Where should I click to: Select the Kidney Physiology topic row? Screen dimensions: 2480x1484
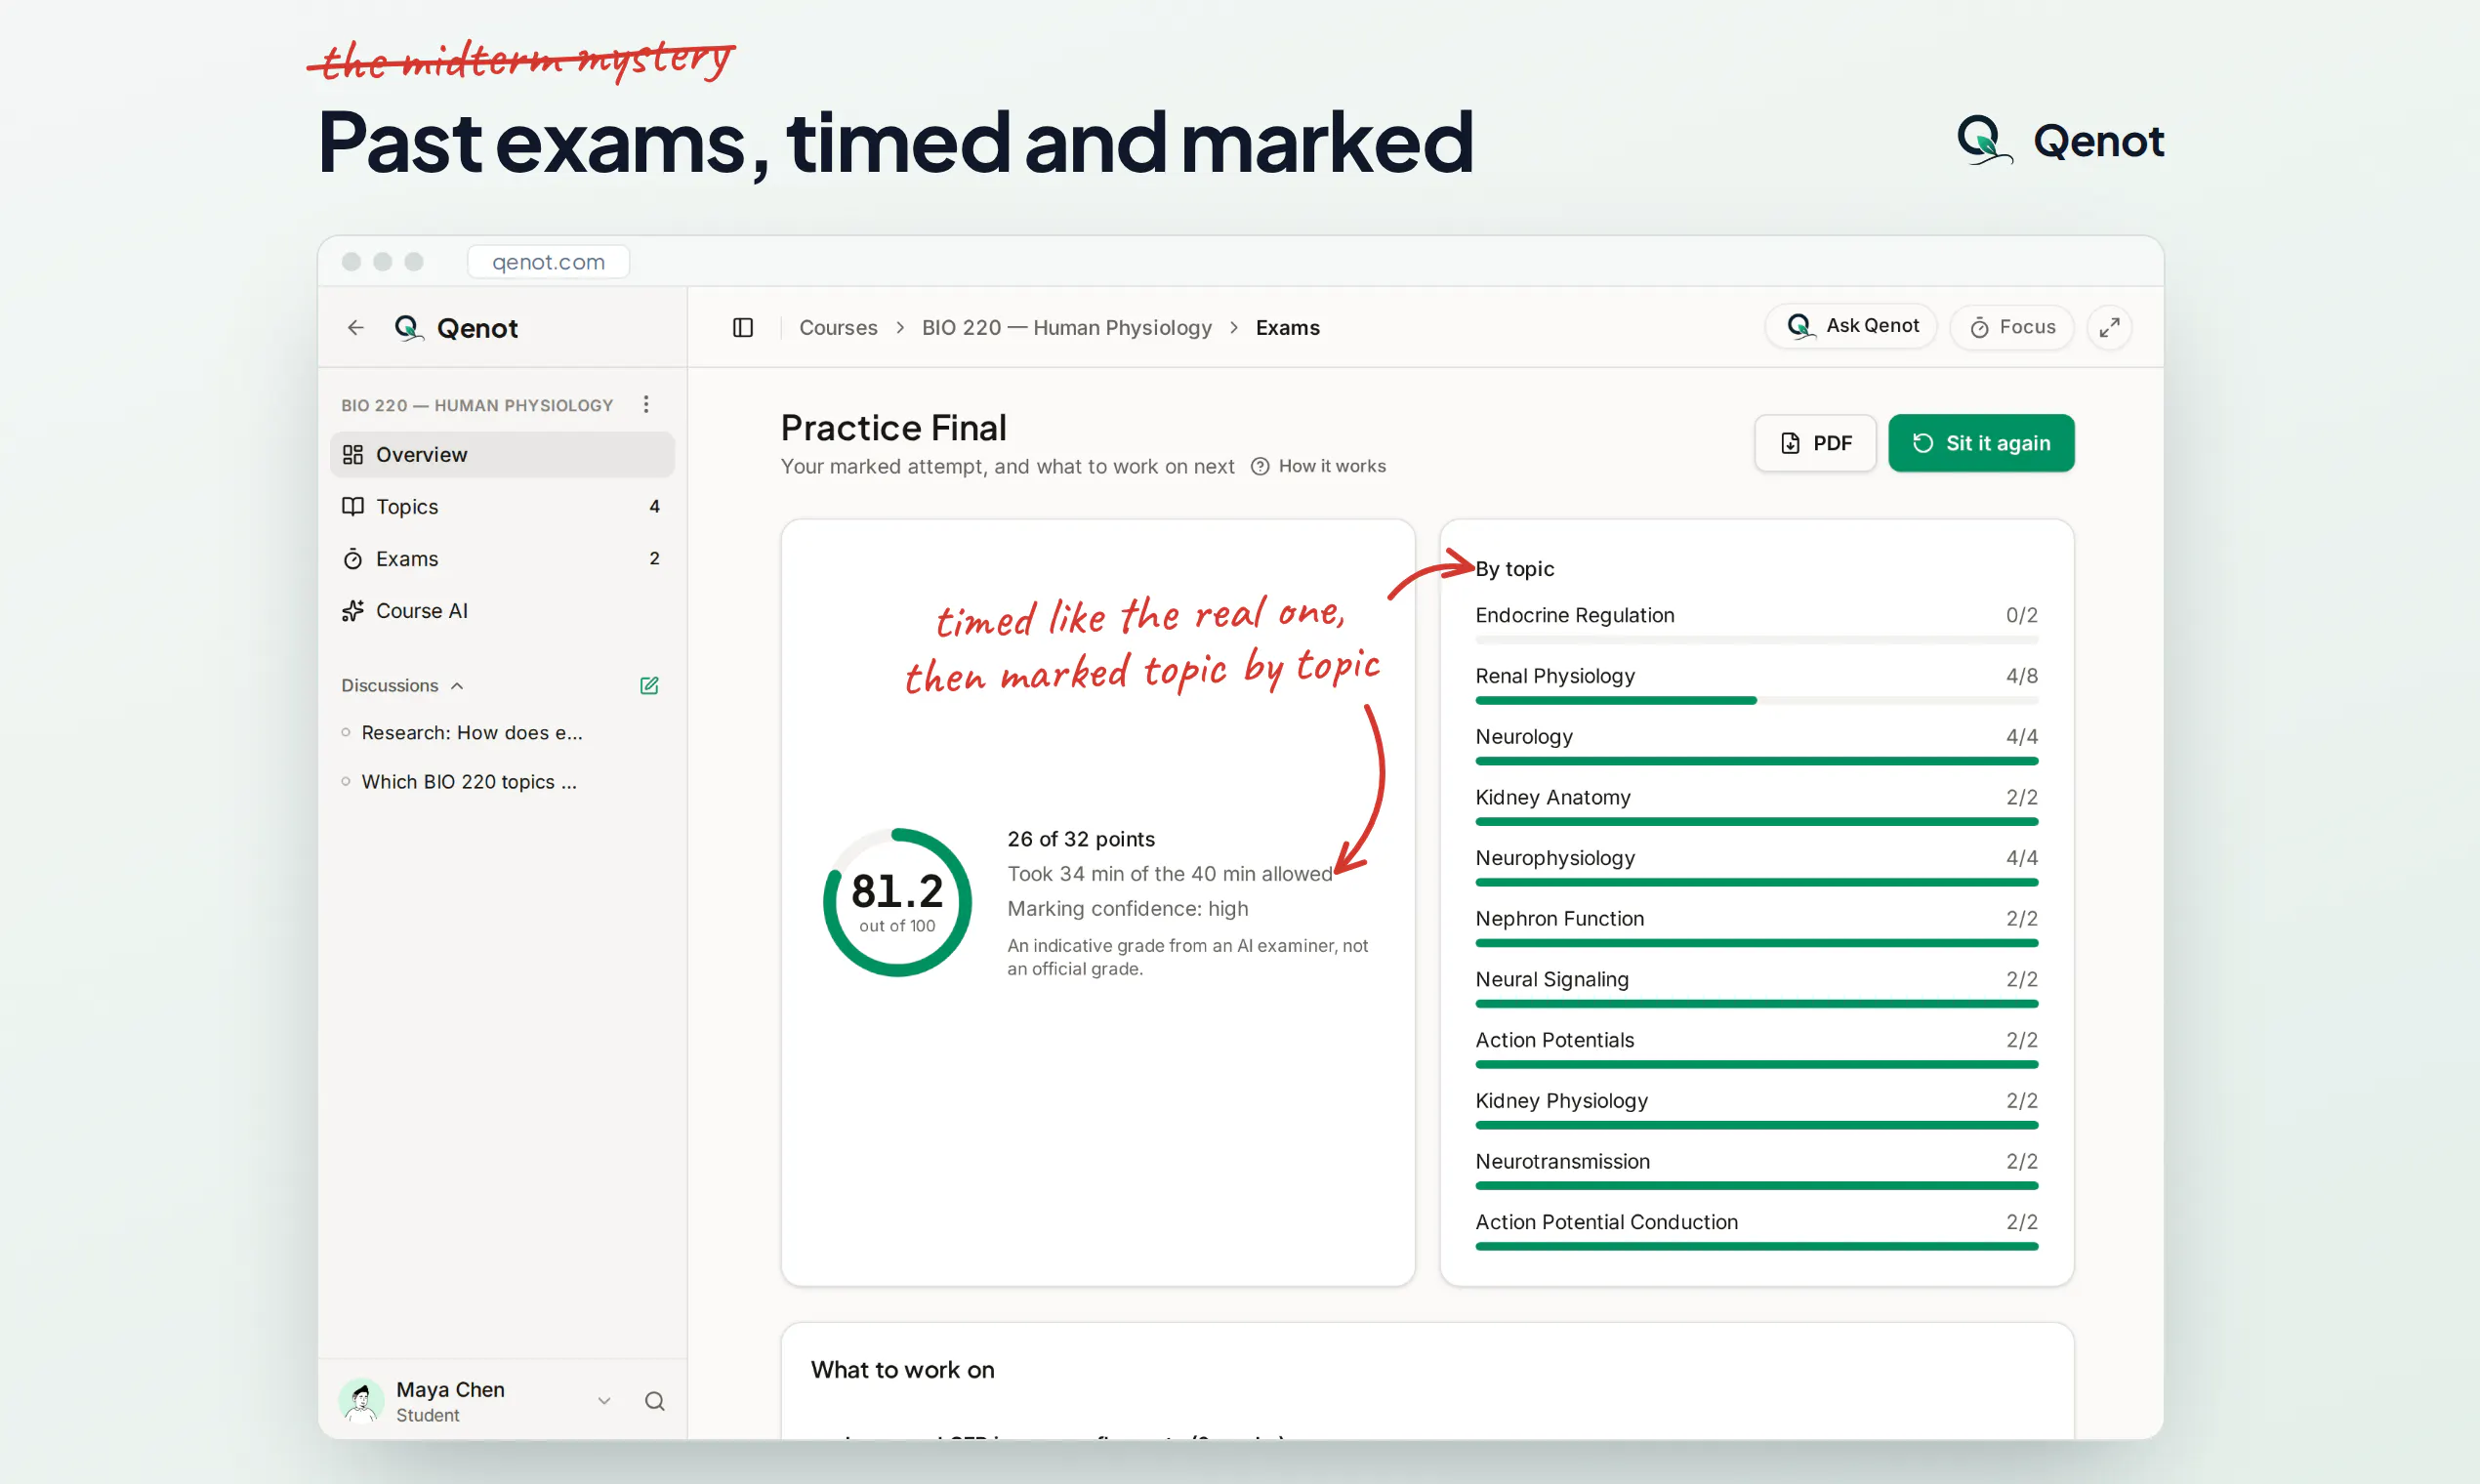pyautogui.click(x=1756, y=1111)
